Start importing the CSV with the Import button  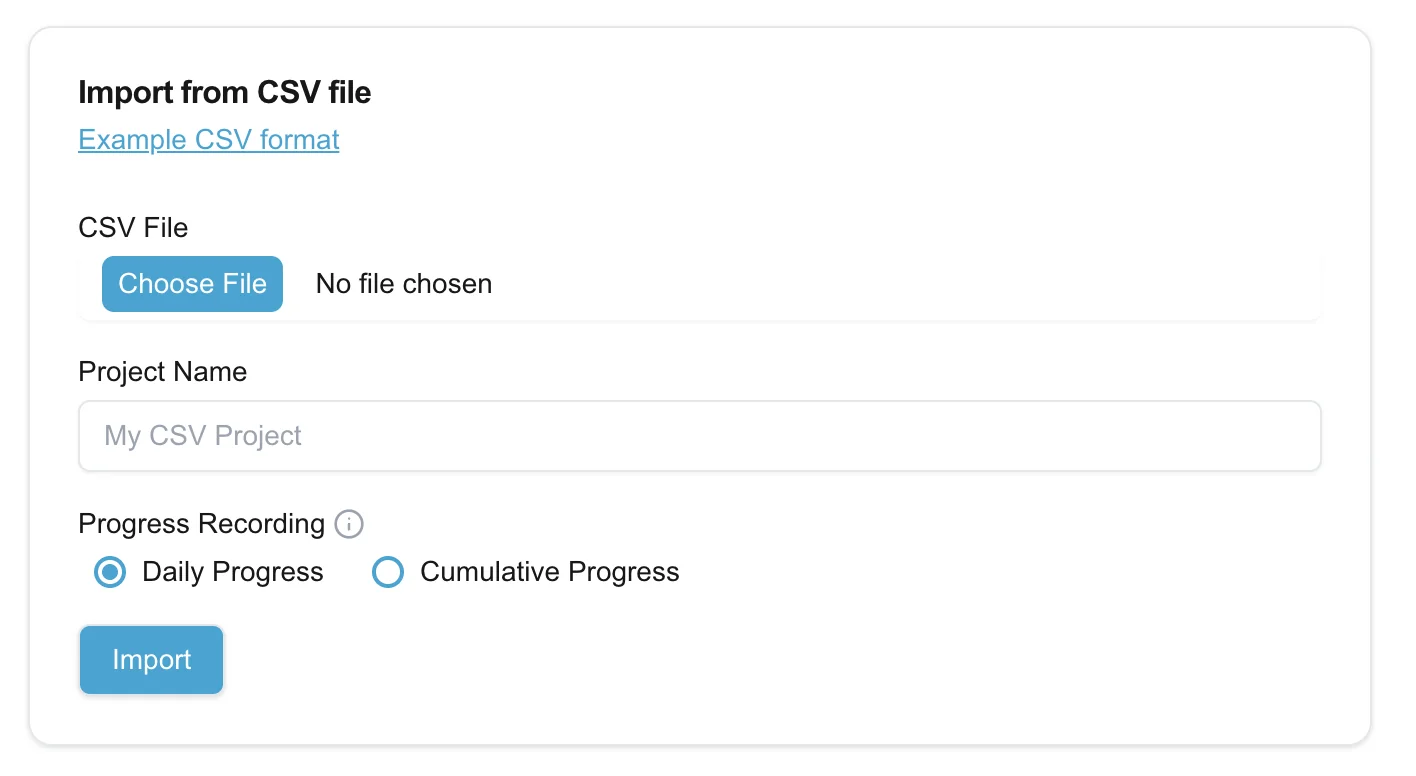151,660
